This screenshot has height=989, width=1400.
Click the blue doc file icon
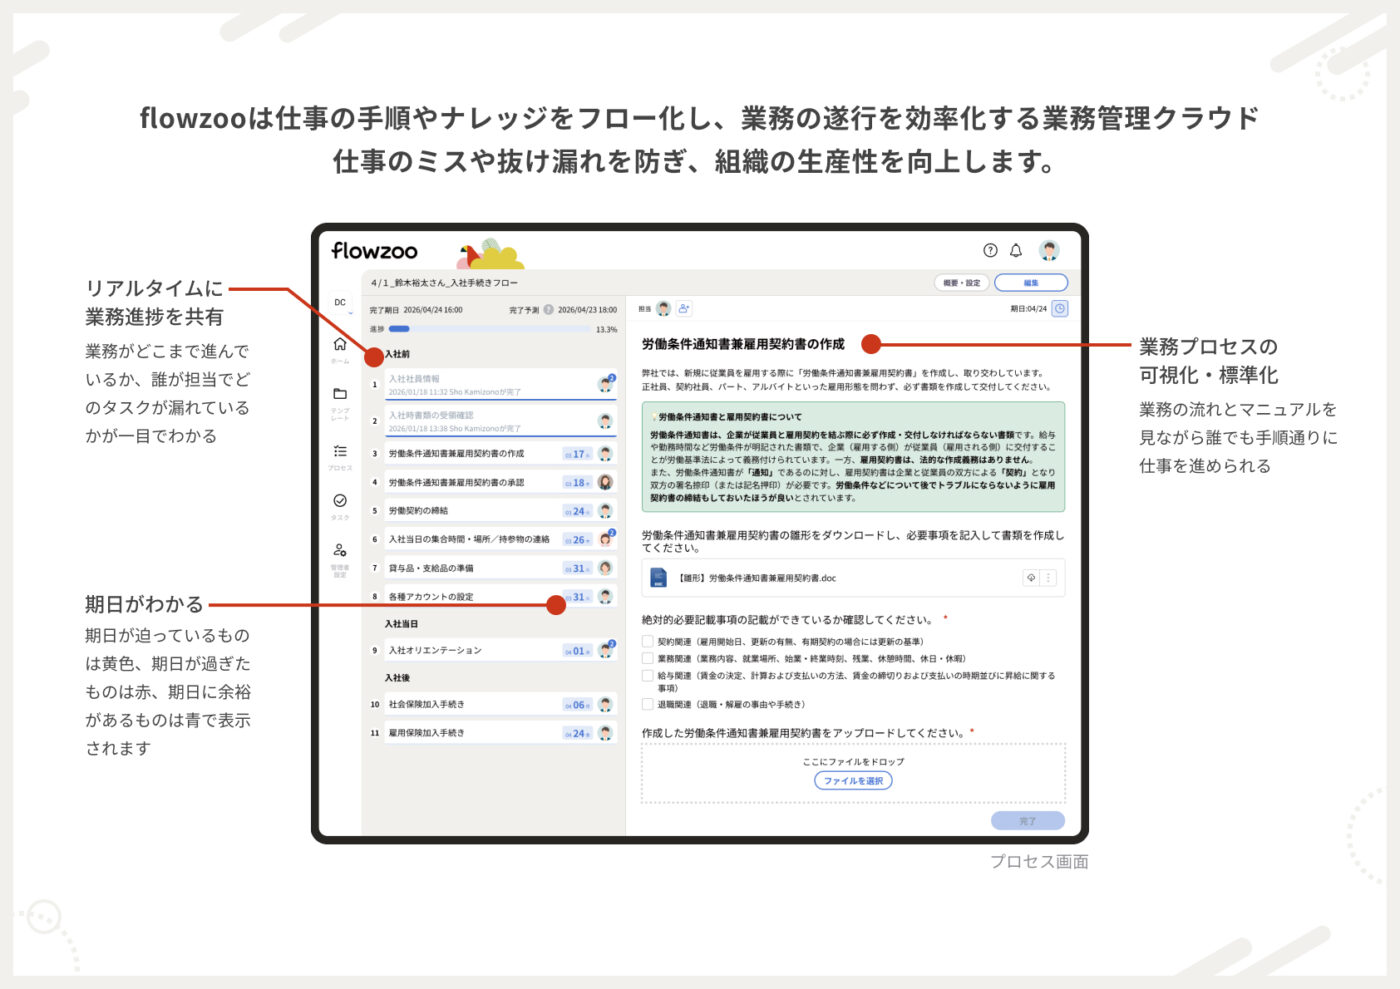pyautogui.click(x=658, y=578)
